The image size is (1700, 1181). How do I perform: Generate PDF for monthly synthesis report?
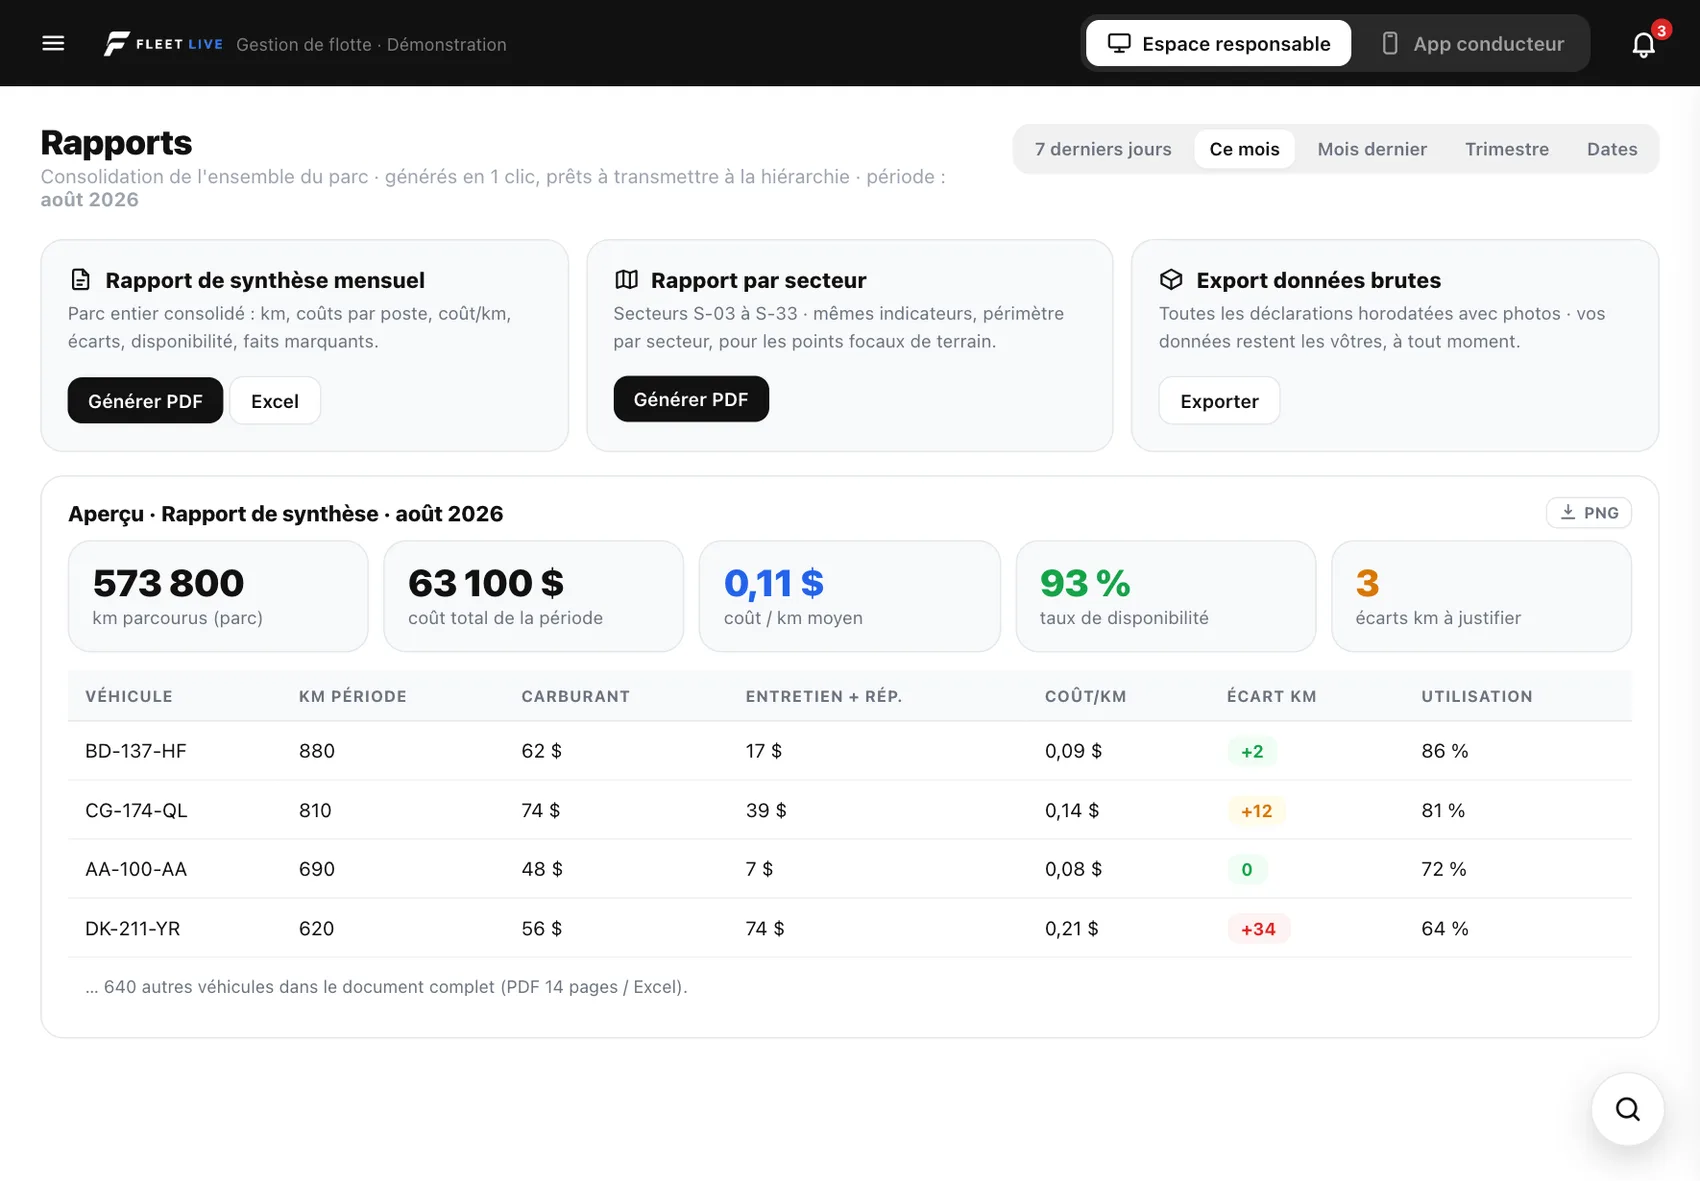[x=145, y=401]
